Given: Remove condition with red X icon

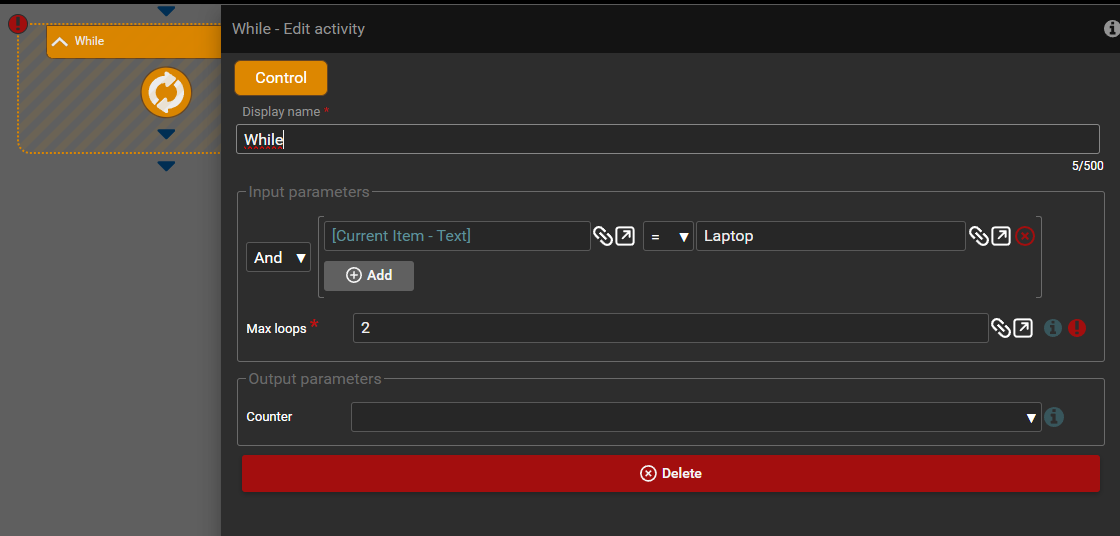Looking at the screenshot, I should pyautogui.click(x=1025, y=237).
